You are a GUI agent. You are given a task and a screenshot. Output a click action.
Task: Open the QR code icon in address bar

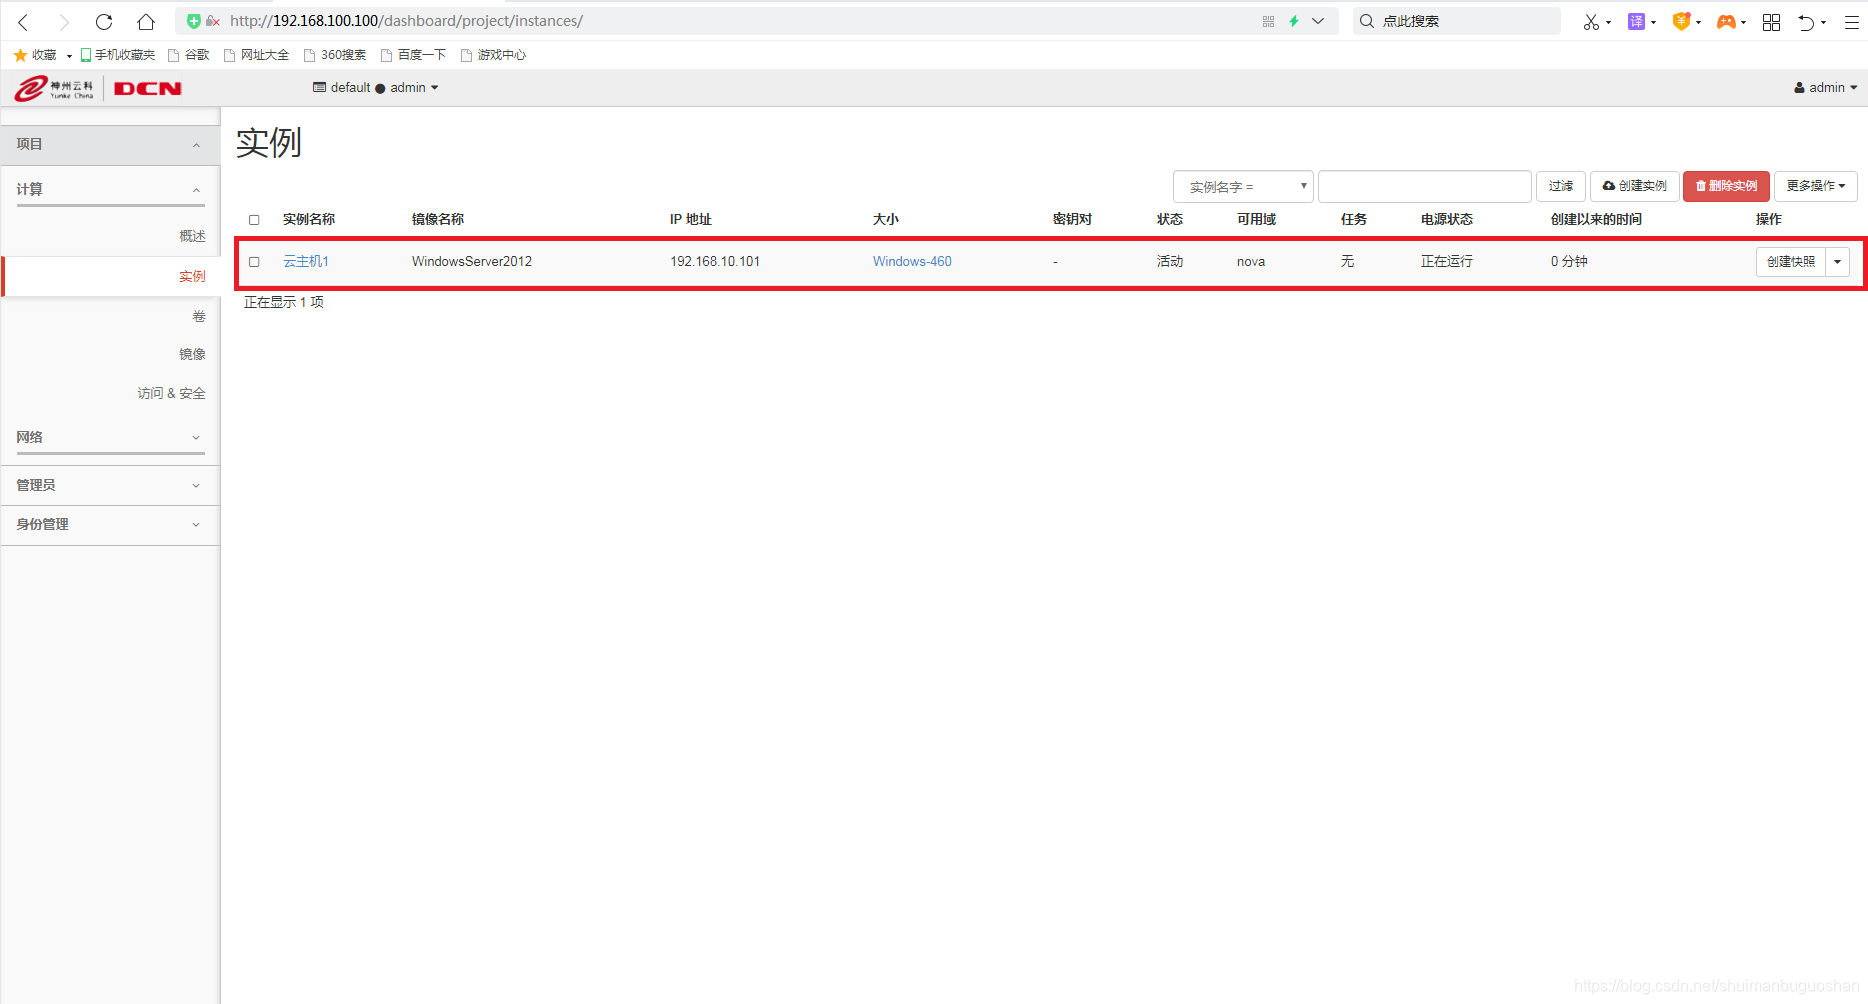click(1268, 21)
